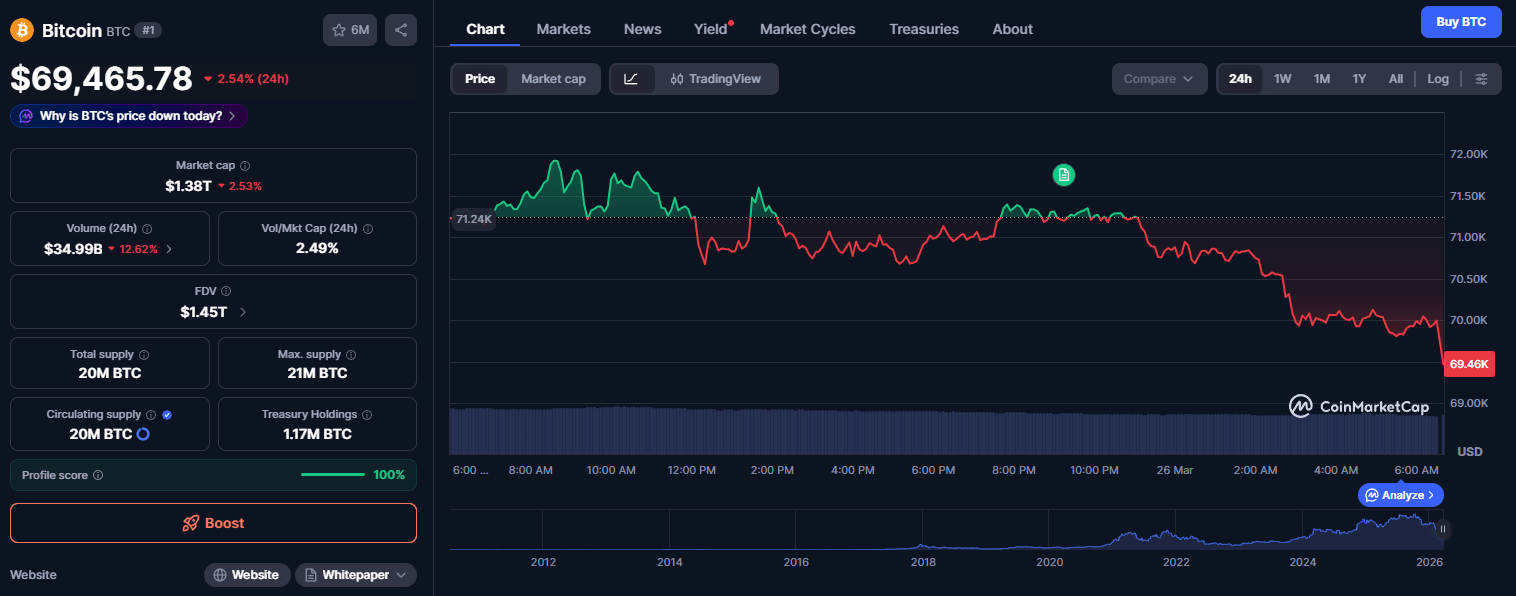Click info icon beside Profile score
This screenshot has width=1516, height=596.
point(98,475)
